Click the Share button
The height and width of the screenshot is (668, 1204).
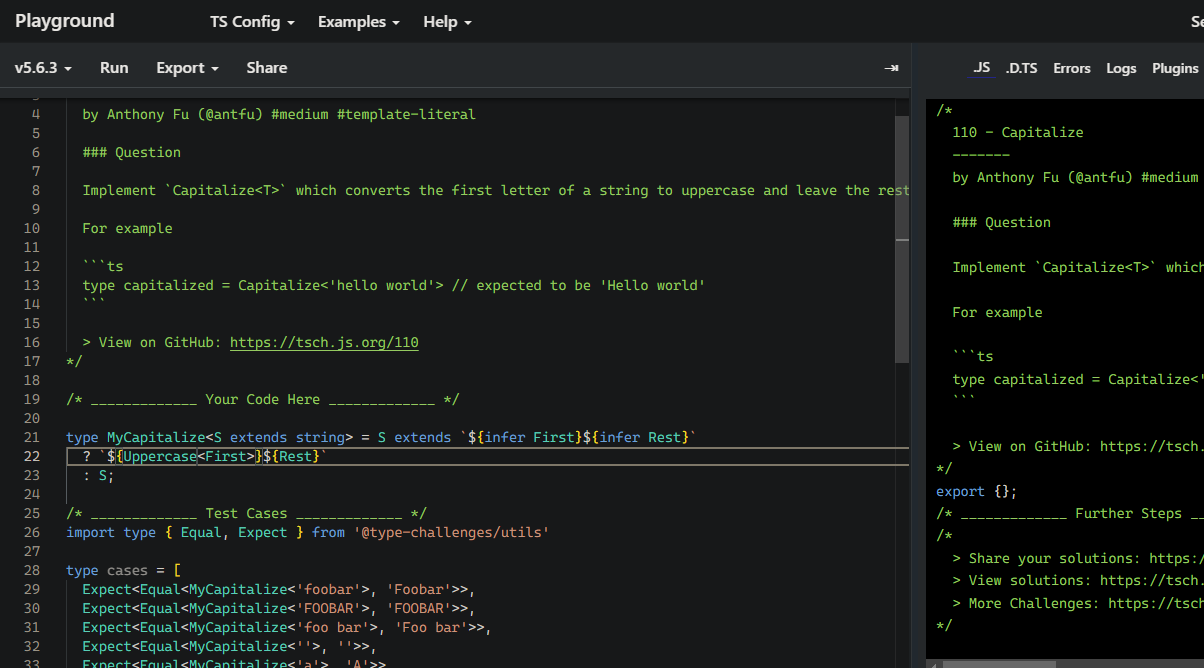tap(267, 68)
